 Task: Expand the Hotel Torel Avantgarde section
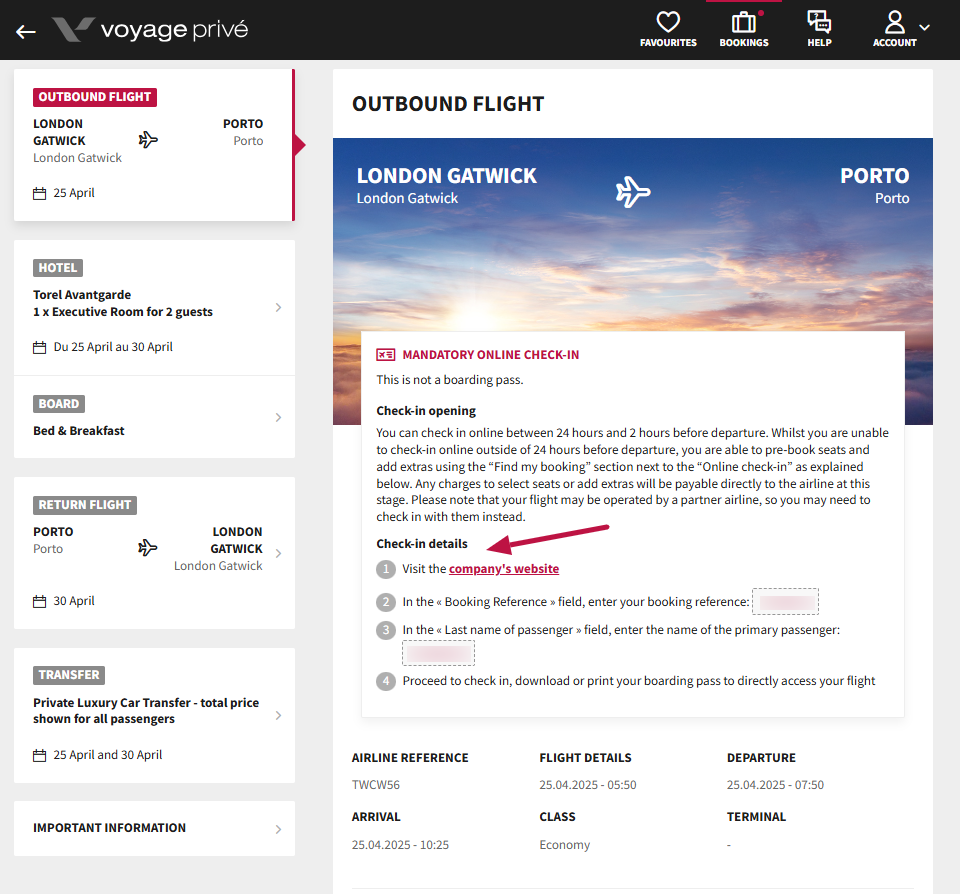(154, 307)
